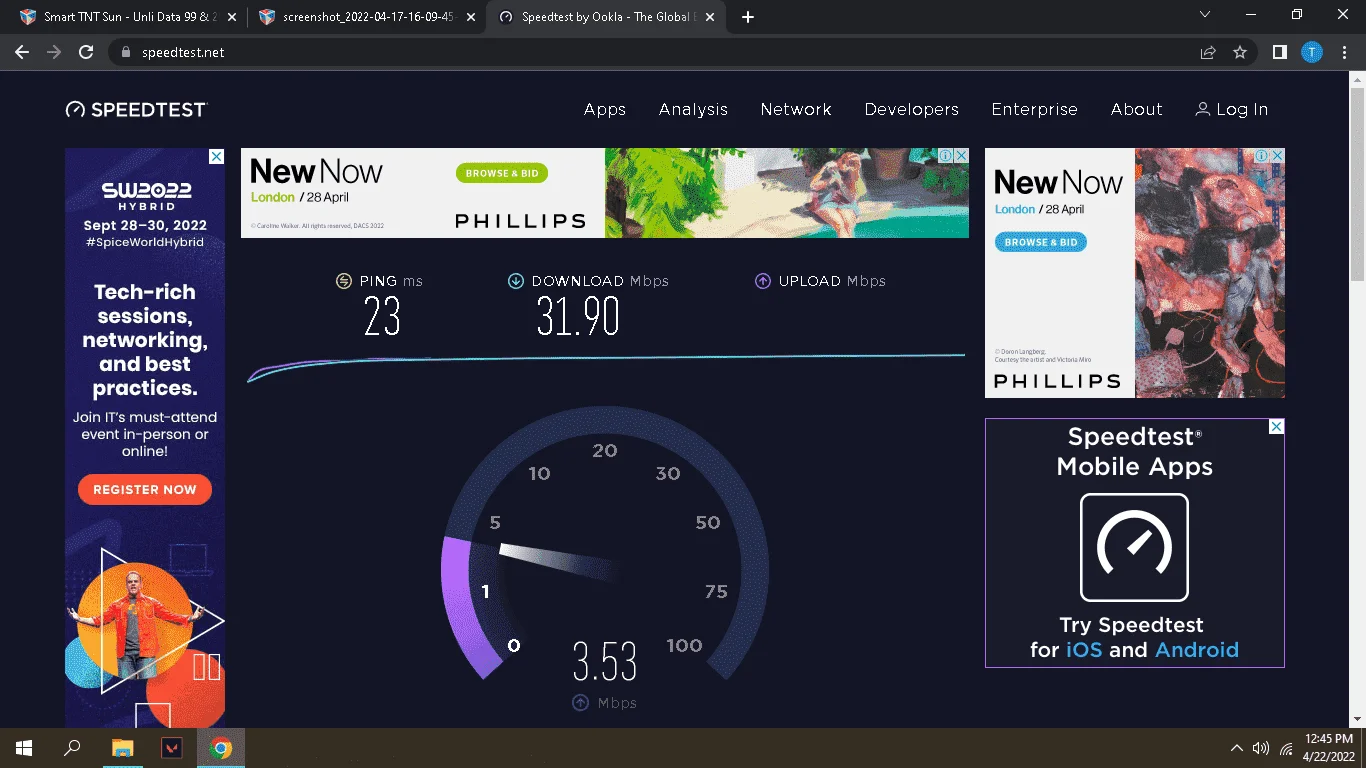Close the screenshot_2022-04-17 tab
Image resolution: width=1366 pixels, height=768 pixels.
[x=469, y=17]
